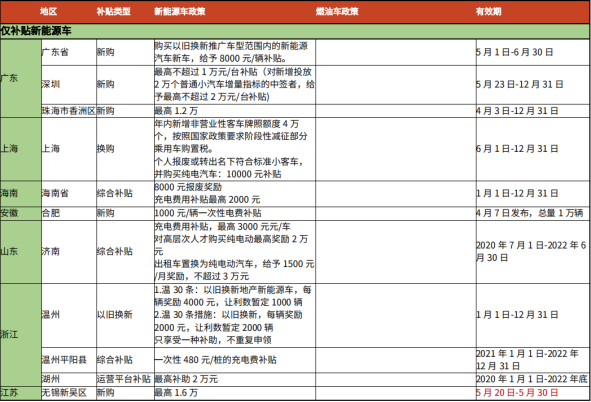Viewport: 591px width, 402px height.
Task: Select the 最高 1.2 万 policy cell
Action: click(235, 111)
